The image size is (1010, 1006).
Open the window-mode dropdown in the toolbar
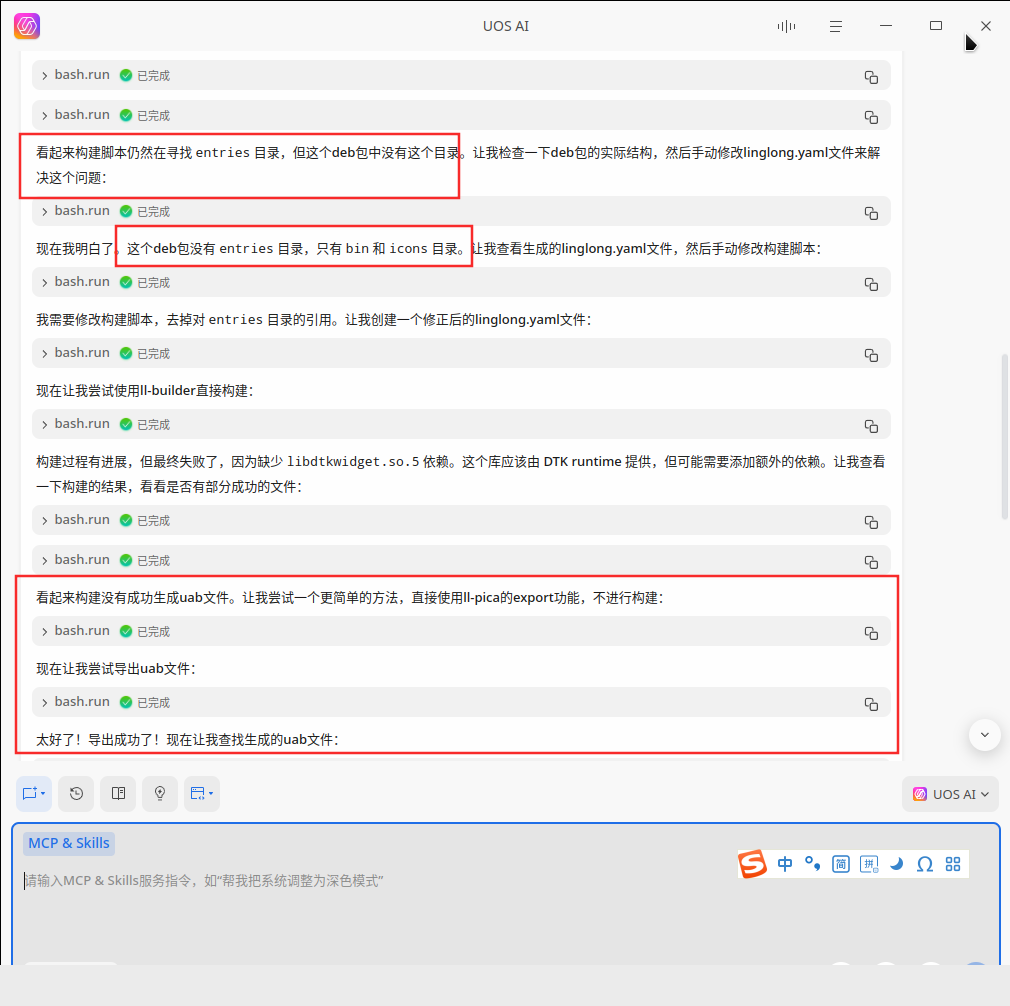pyautogui.click(x=202, y=793)
